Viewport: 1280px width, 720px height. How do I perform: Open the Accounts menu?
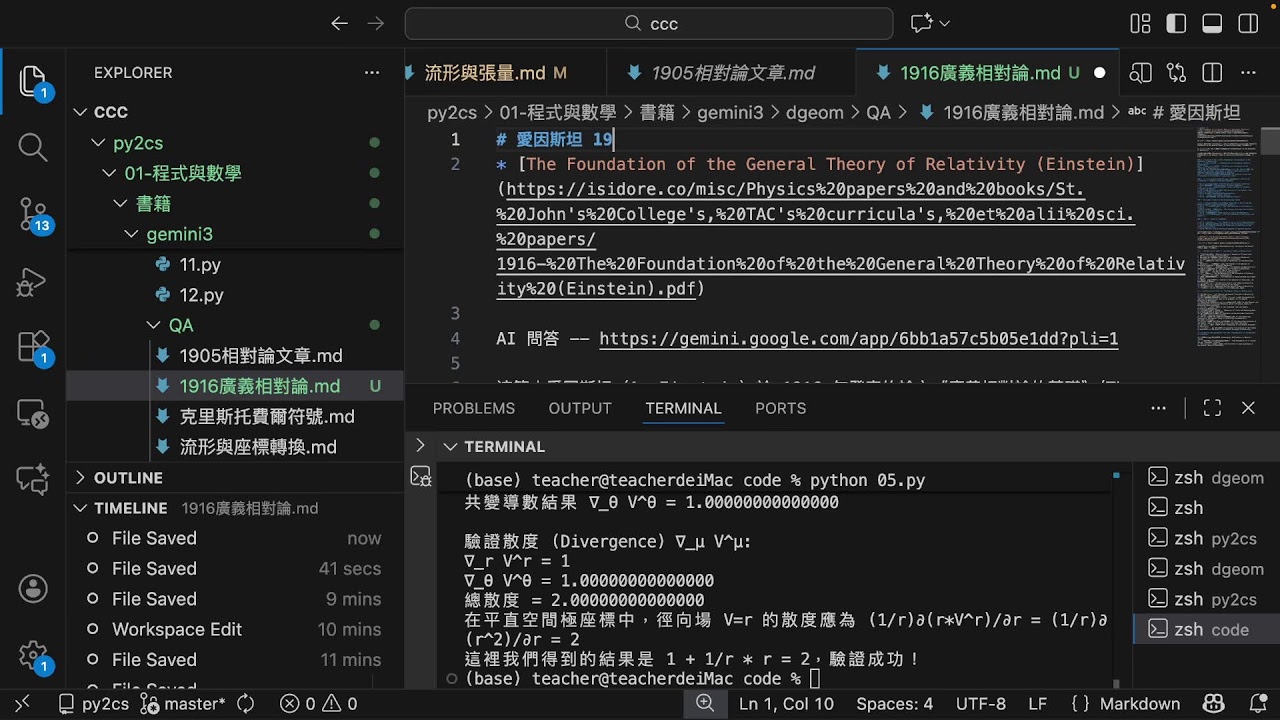tap(33, 588)
